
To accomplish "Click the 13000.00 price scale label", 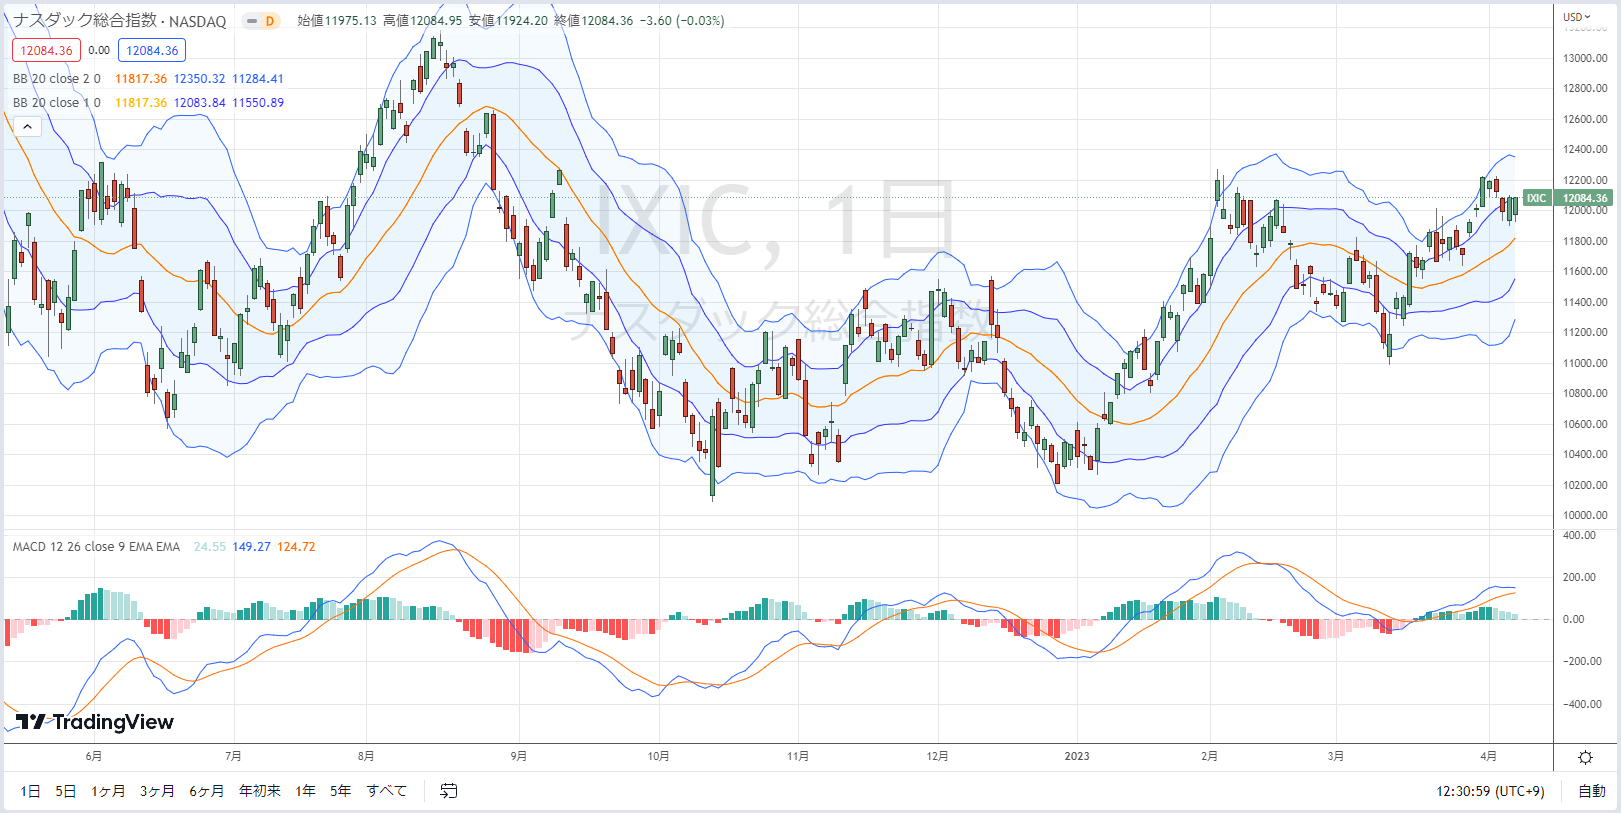I will point(1585,58).
